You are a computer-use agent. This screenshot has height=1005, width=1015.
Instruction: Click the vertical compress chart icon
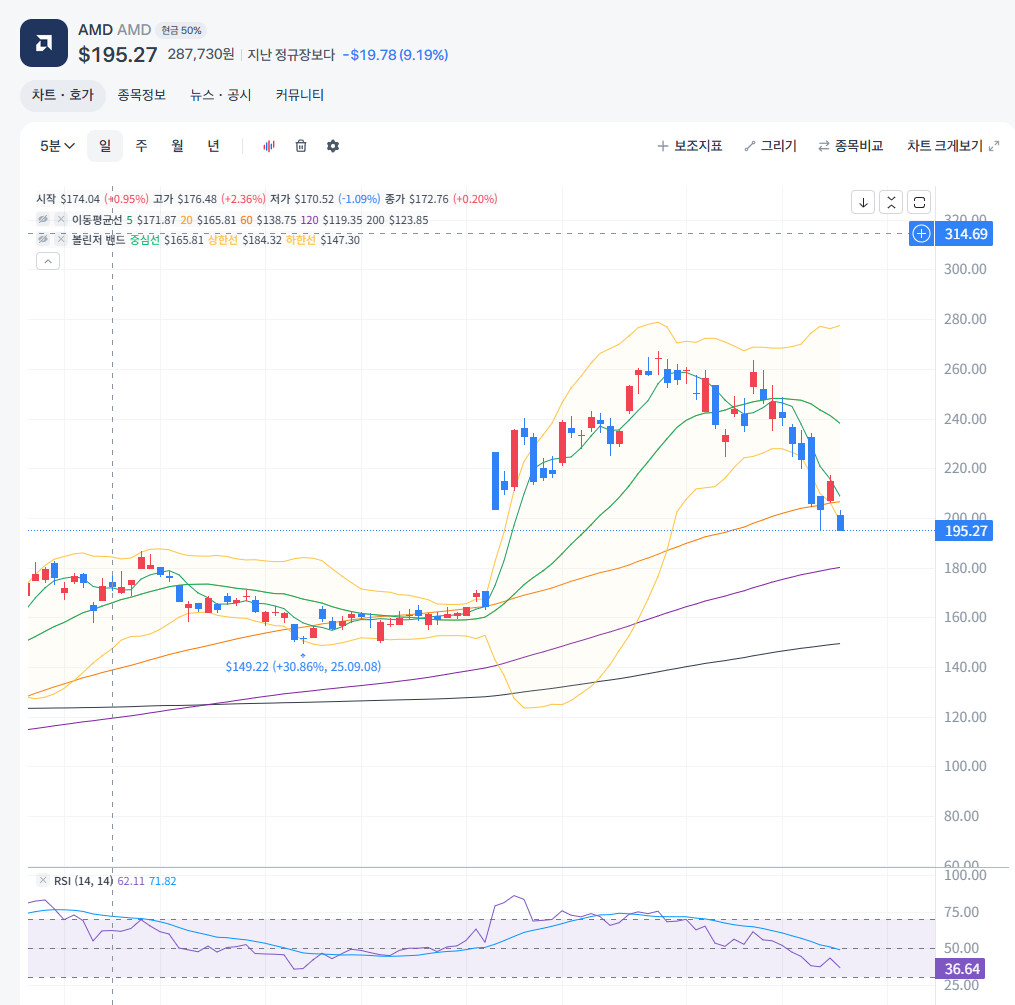(891, 203)
